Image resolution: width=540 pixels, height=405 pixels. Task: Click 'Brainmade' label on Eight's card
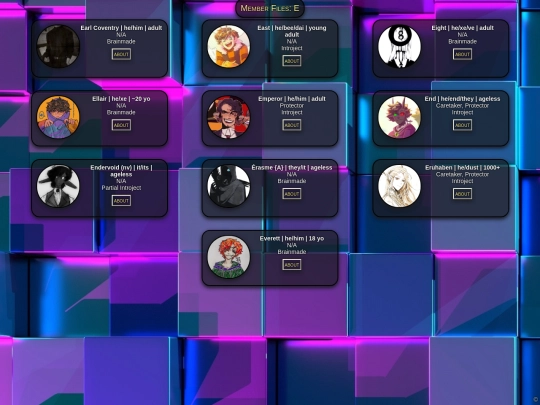462,41
